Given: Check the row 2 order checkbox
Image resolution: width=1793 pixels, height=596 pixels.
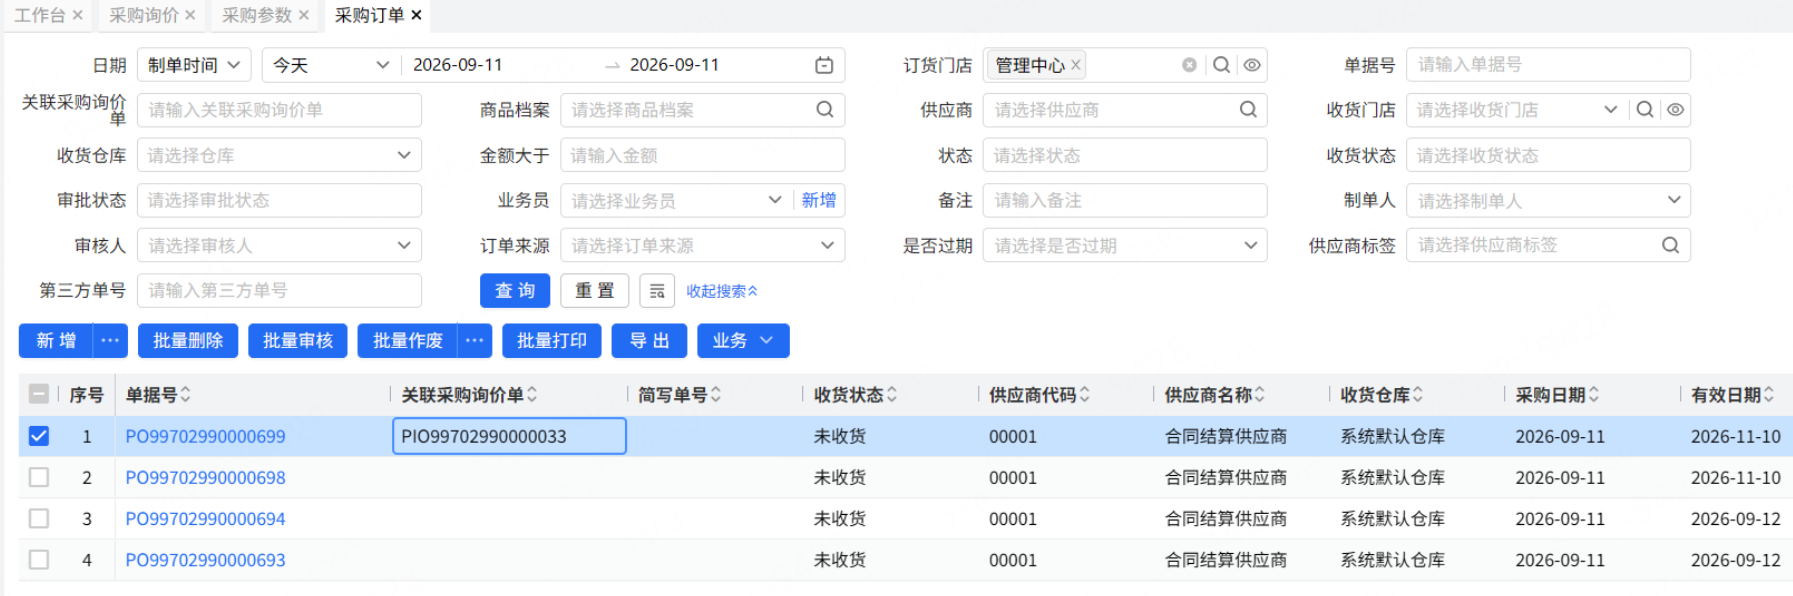Looking at the screenshot, I should 39,477.
